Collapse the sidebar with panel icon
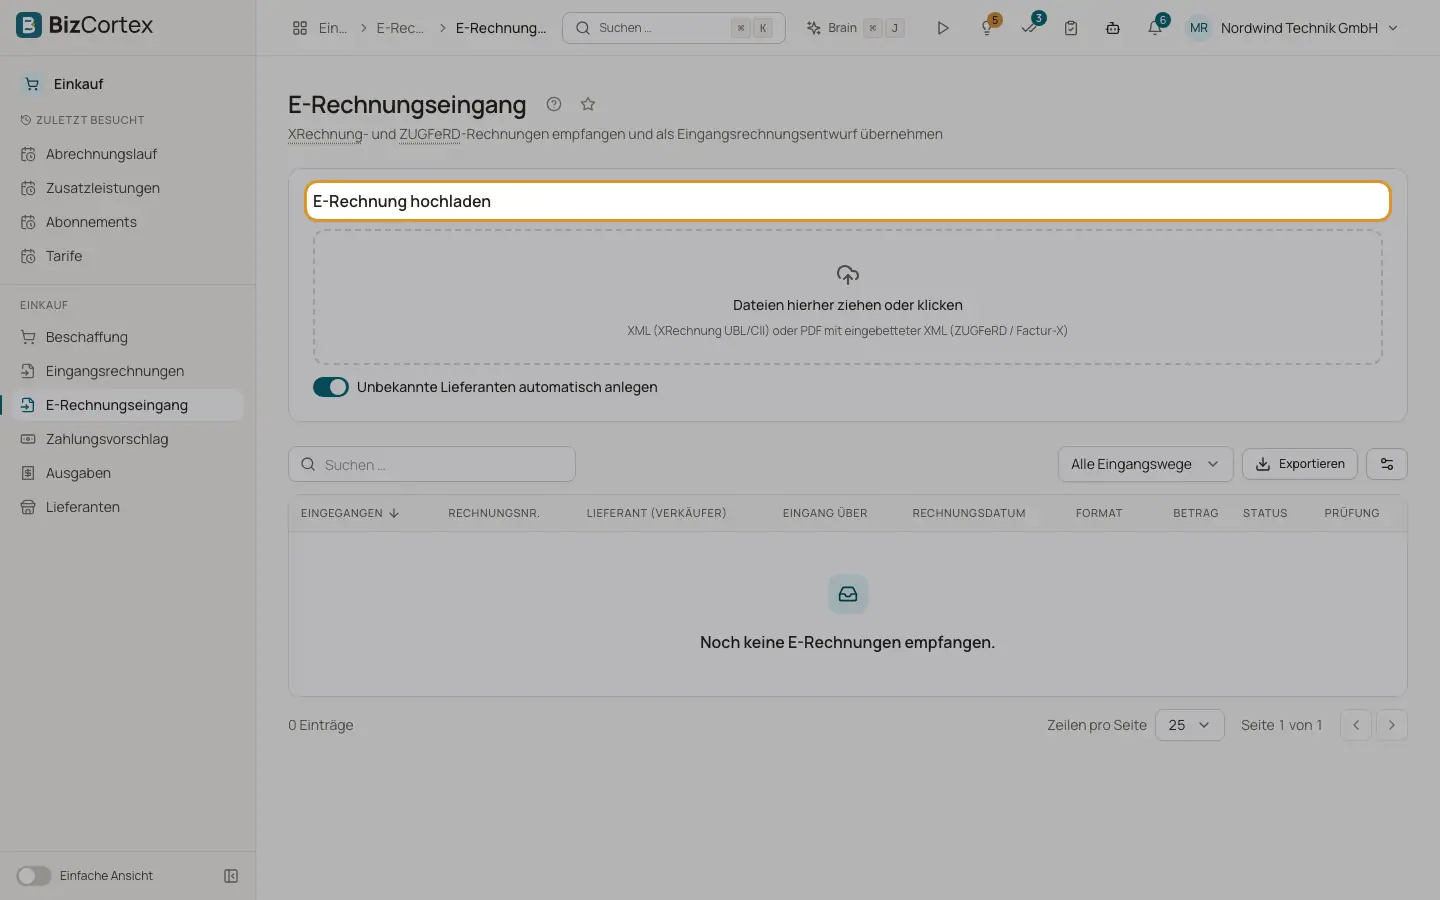Image resolution: width=1440 pixels, height=900 pixels. click(231, 876)
